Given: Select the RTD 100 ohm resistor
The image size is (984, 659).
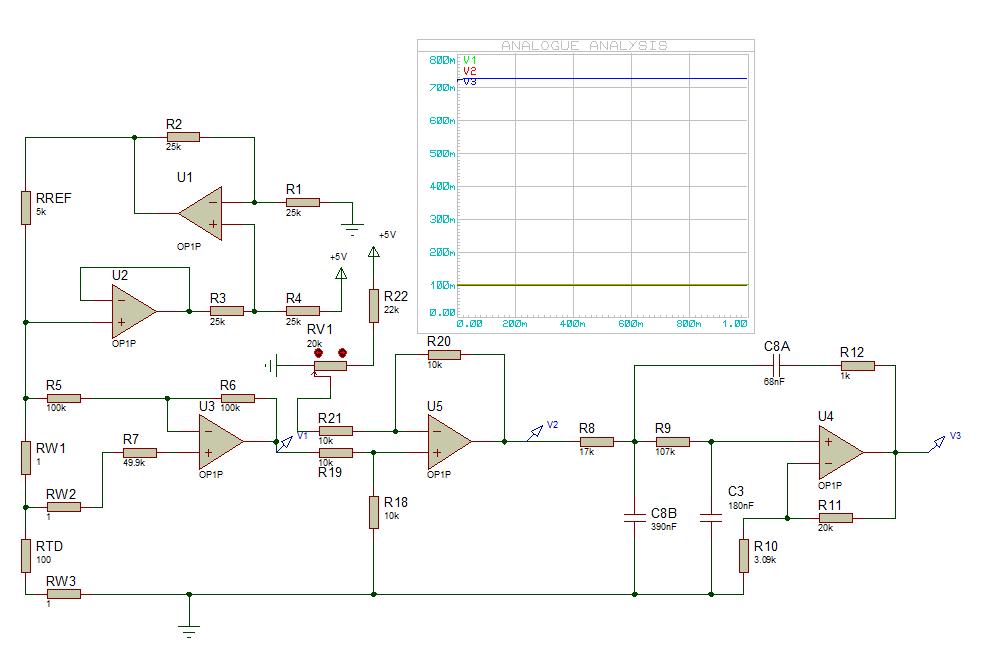Looking at the screenshot, I should click(x=26, y=555).
